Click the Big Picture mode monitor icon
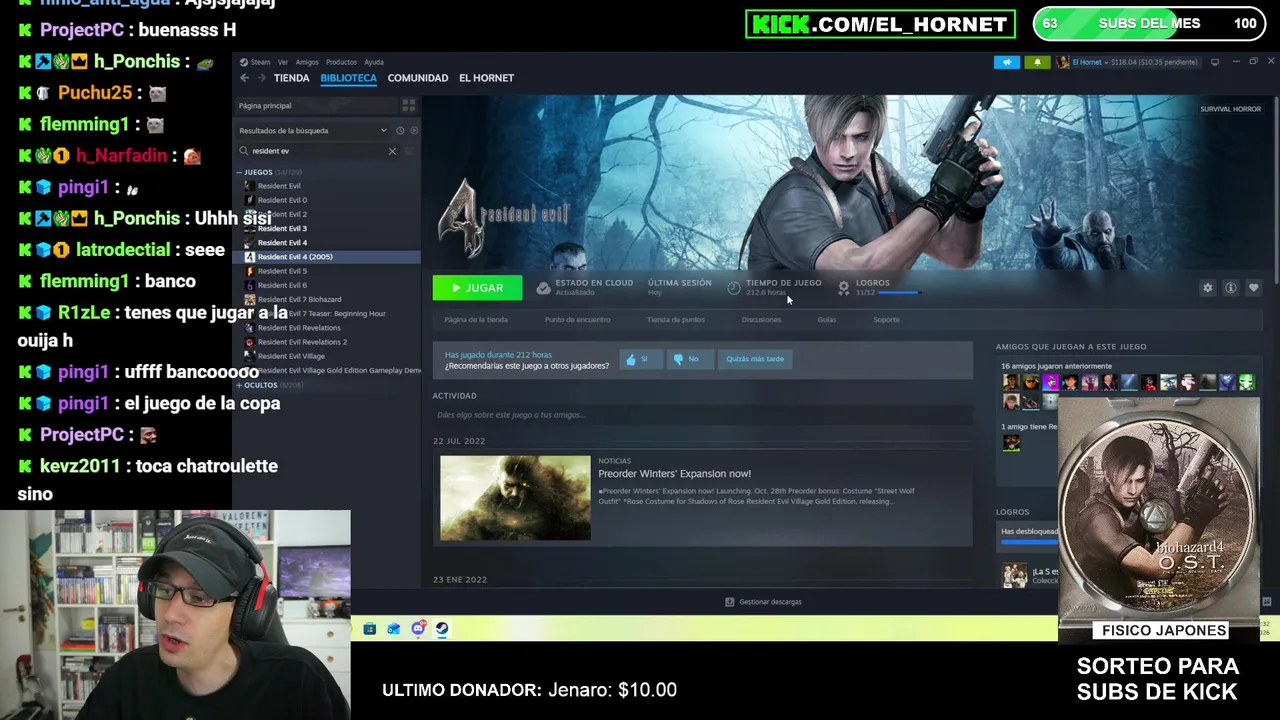 tap(1215, 62)
